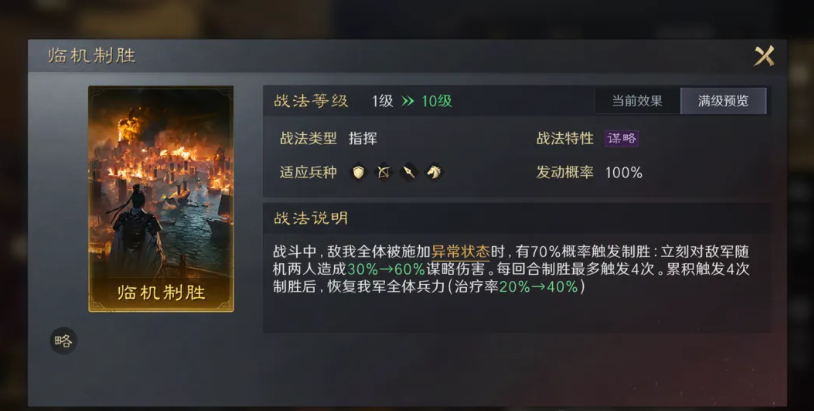The image size is (814, 411).
Task: Click the 临机制胜 burning city card
Action: pyautogui.click(x=161, y=199)
